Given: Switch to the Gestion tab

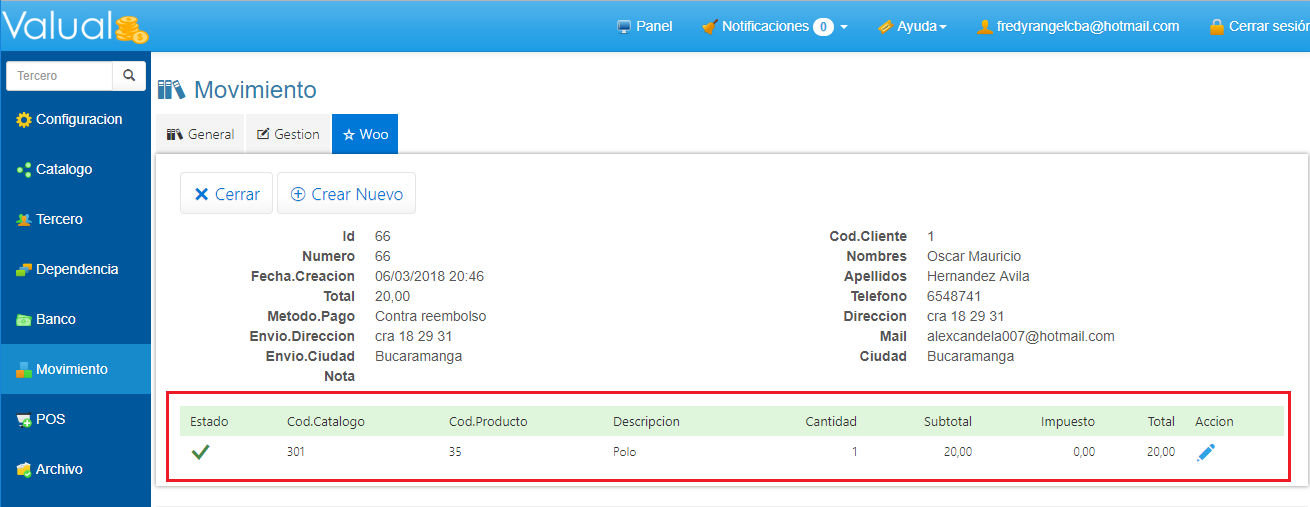Looking at the screenshot, I should pyautogui.click(x=288, y=134).
